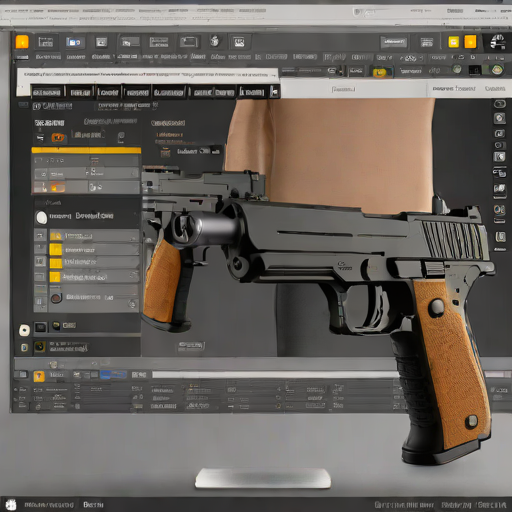Click the small arrow ending the dark tab row
This screenshot has height=512, width=512.
pos(274,91)
